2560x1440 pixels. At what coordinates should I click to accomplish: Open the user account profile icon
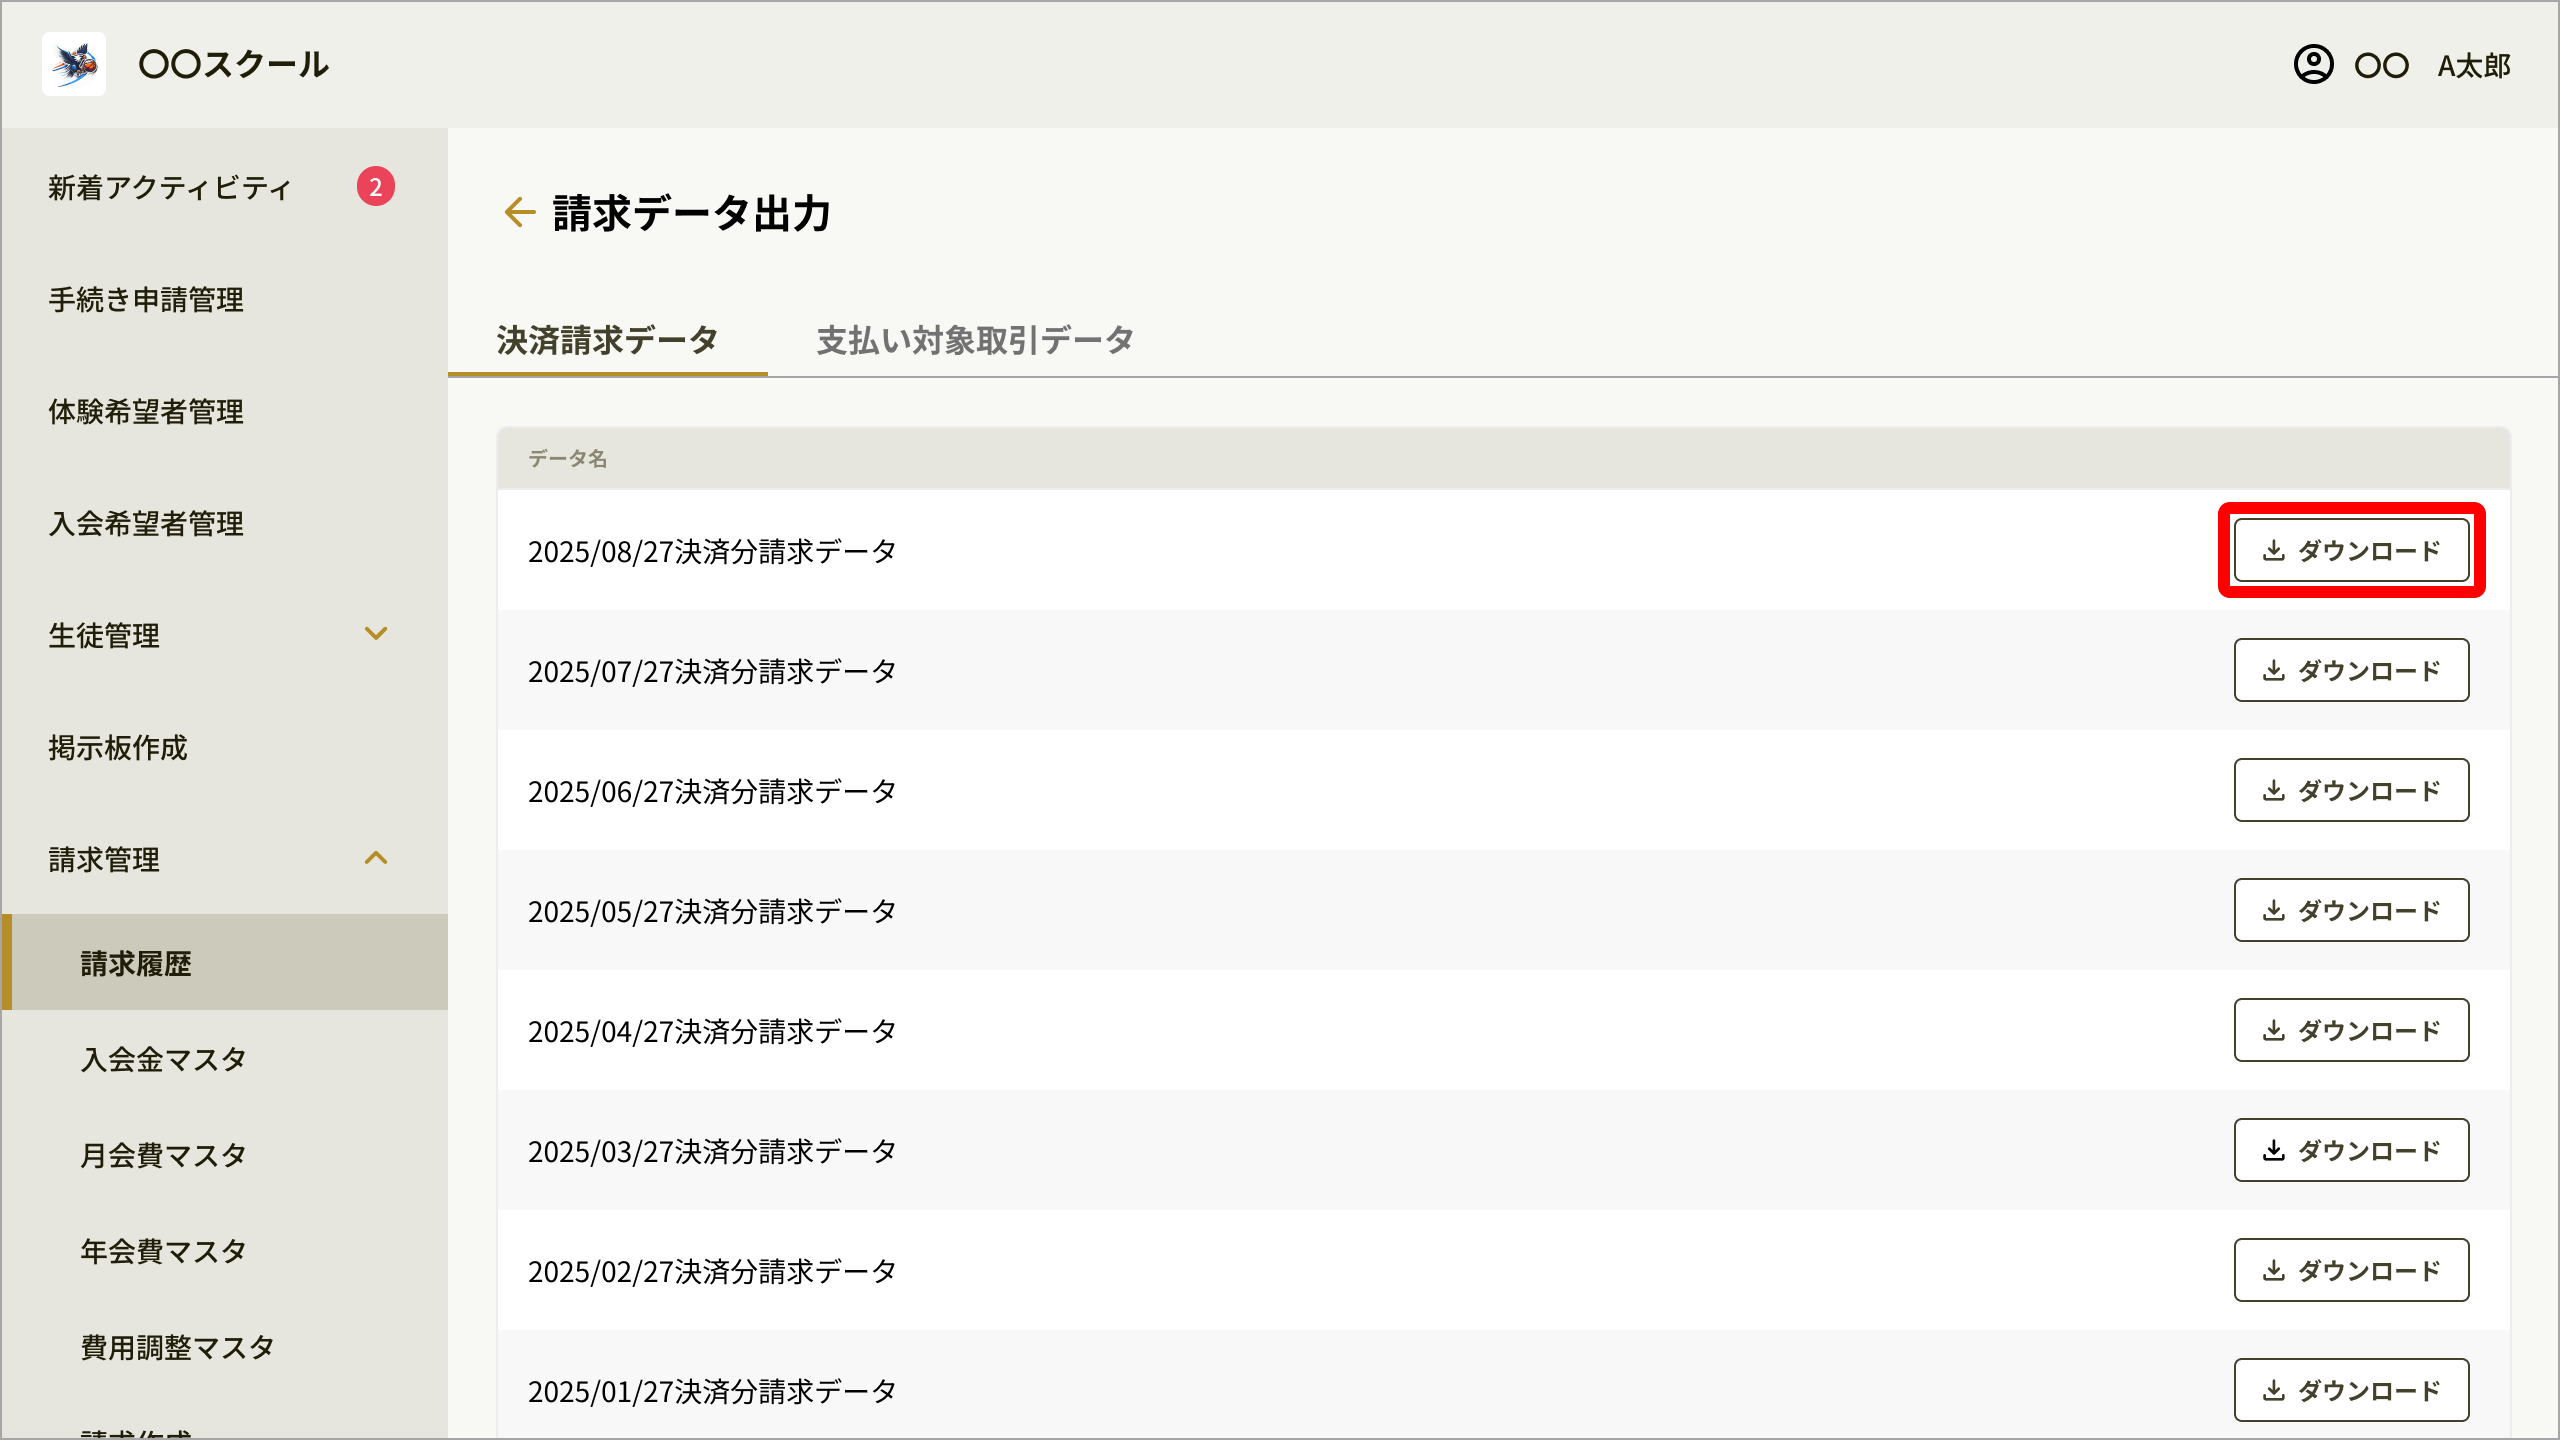click(x=2313, y=65)
